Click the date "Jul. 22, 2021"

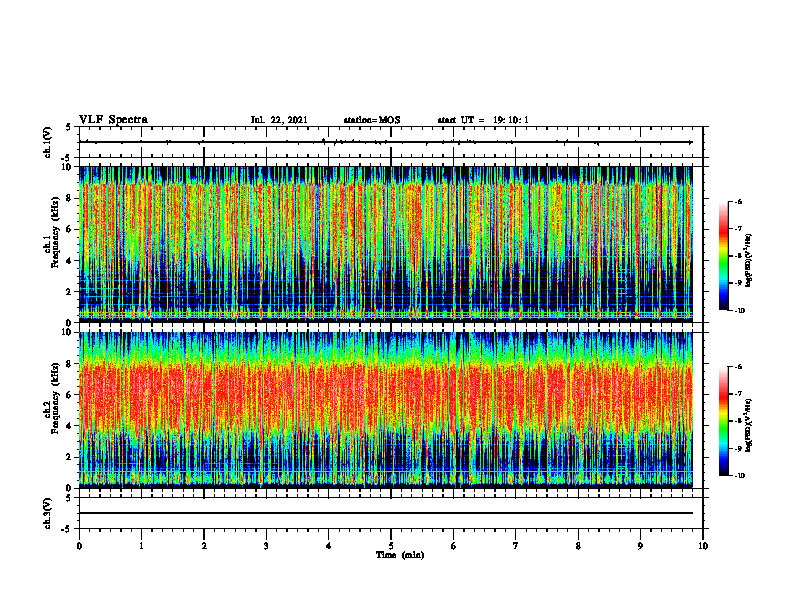(x=279, y=120)
